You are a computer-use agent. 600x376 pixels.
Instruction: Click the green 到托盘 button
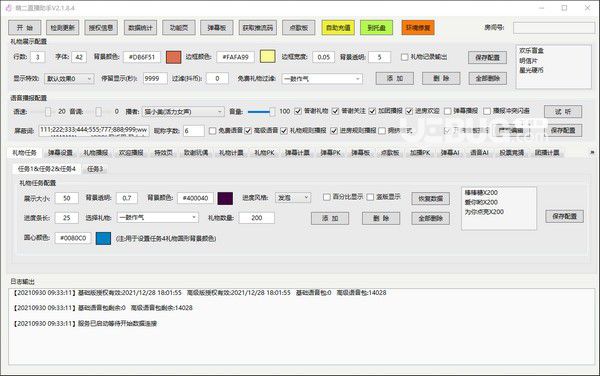pos(377,28)
